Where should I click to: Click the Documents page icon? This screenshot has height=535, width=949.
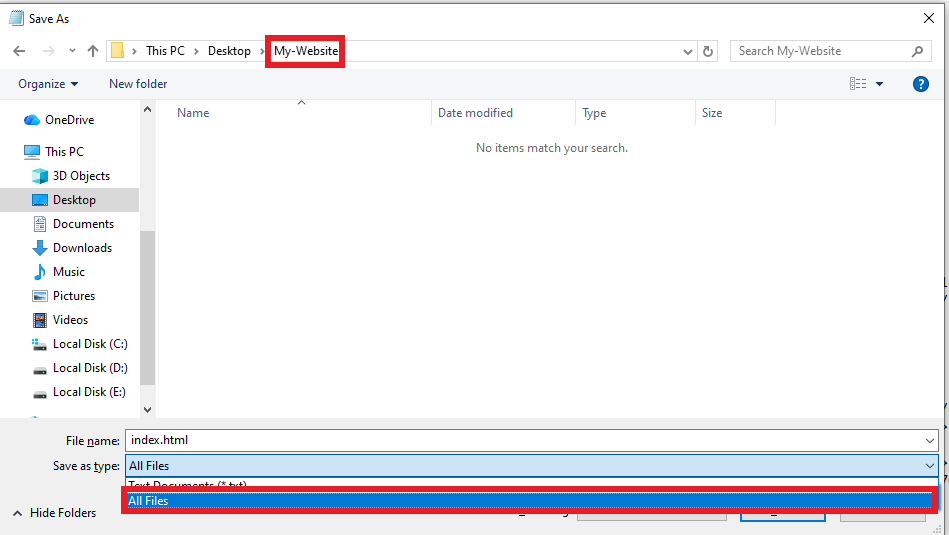coord(40,224)
